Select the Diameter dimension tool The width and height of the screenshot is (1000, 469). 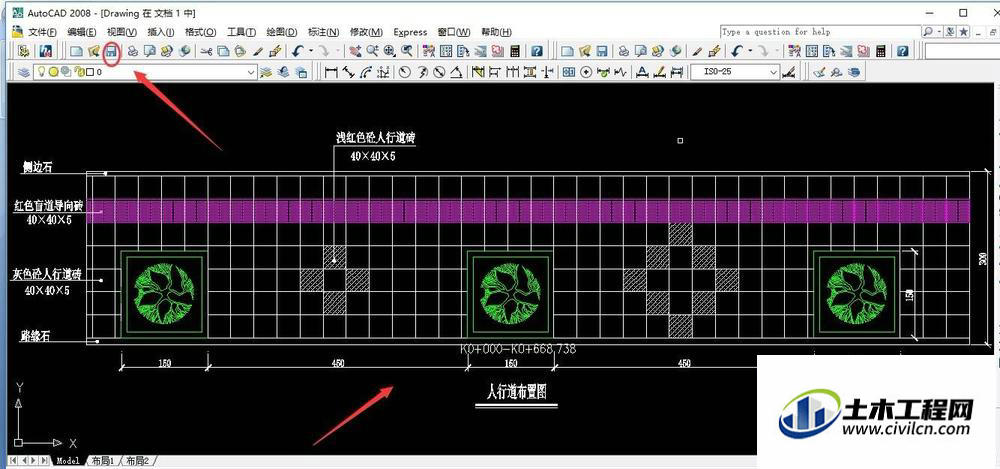coord(439,72)
